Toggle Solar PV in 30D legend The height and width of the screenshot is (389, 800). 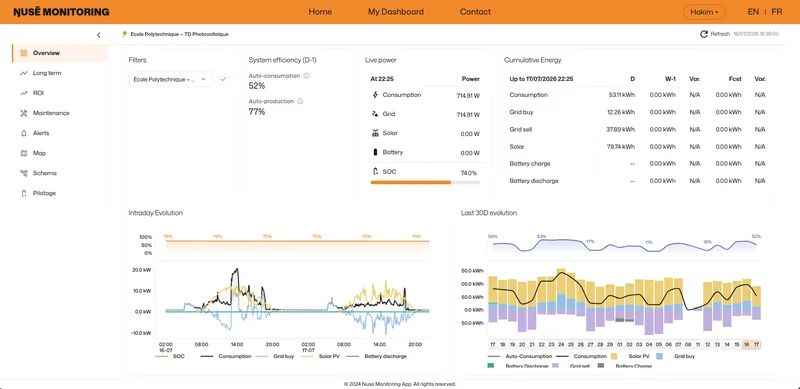pos(630,356)
